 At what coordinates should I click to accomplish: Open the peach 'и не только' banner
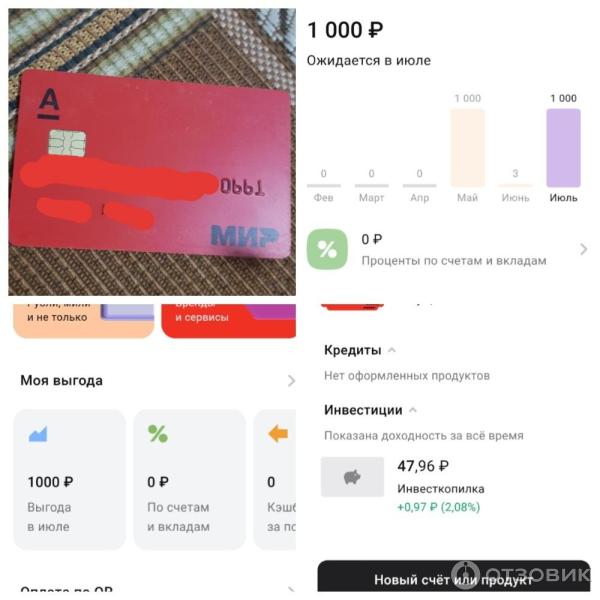(x=84, y=321)
